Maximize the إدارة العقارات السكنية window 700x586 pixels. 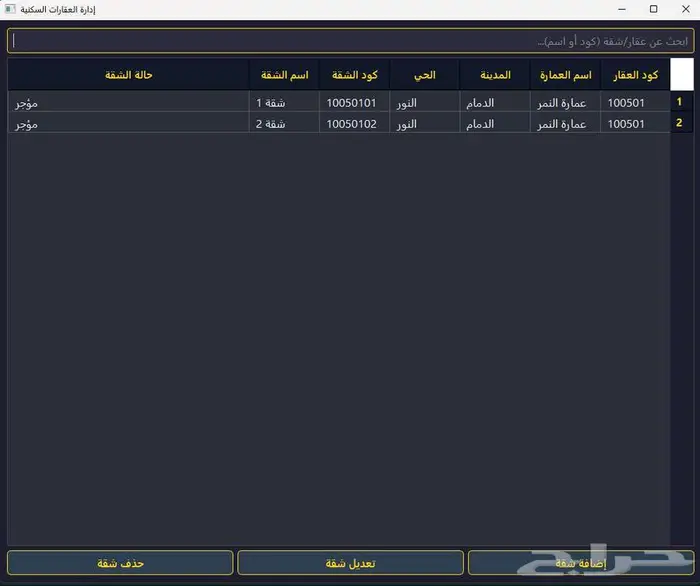pyautogui.click(x=653, y=9)
